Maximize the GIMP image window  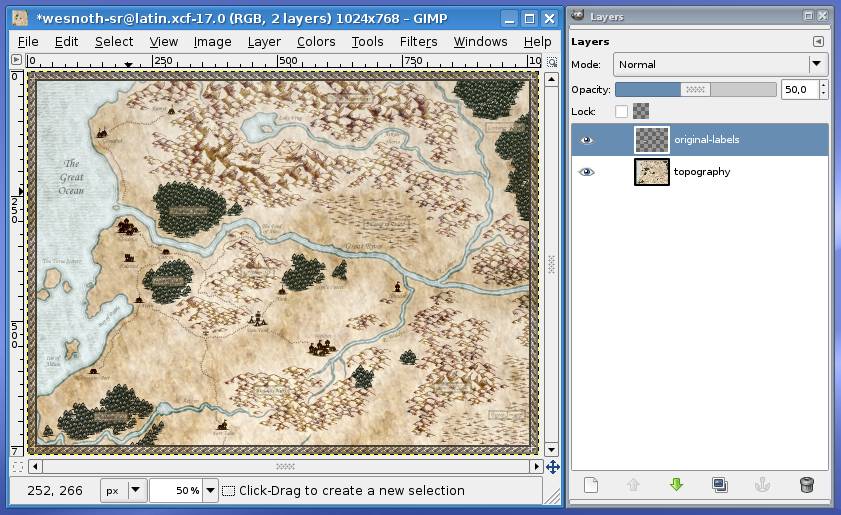tap(529, 19)
